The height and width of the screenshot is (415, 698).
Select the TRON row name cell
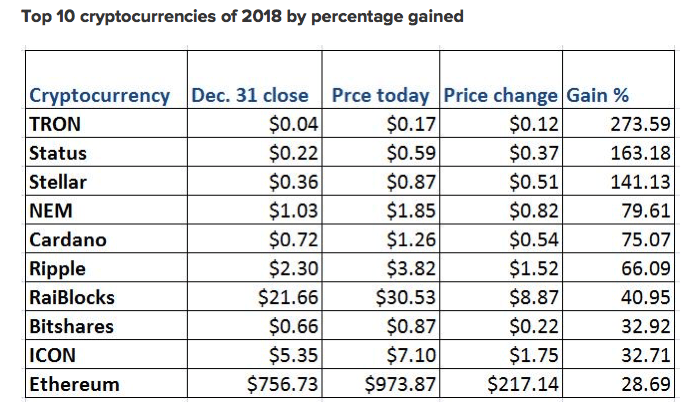pyautogui.click(x=58, y=125)
